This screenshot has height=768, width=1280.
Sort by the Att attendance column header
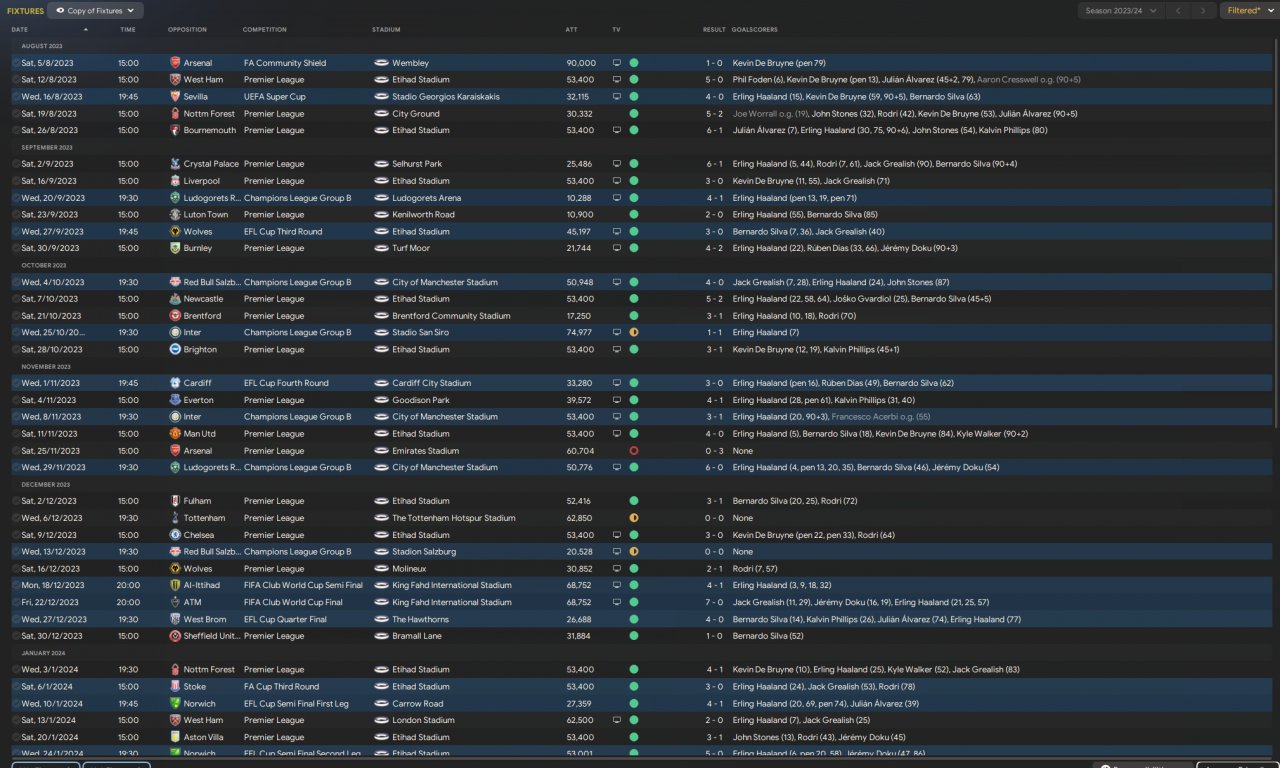(x=571, y=30)
